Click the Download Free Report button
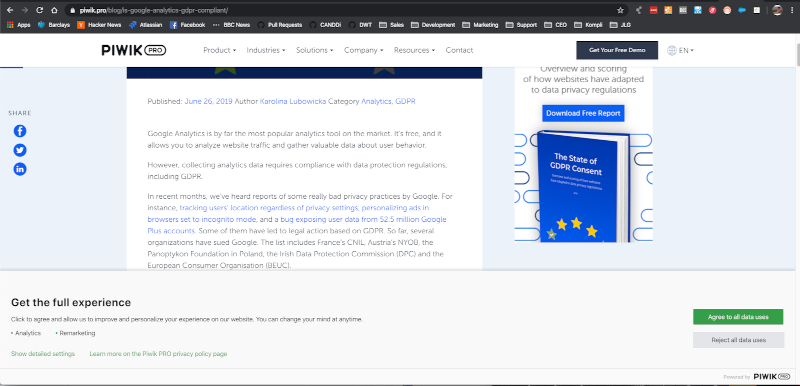 pos(583,113)
